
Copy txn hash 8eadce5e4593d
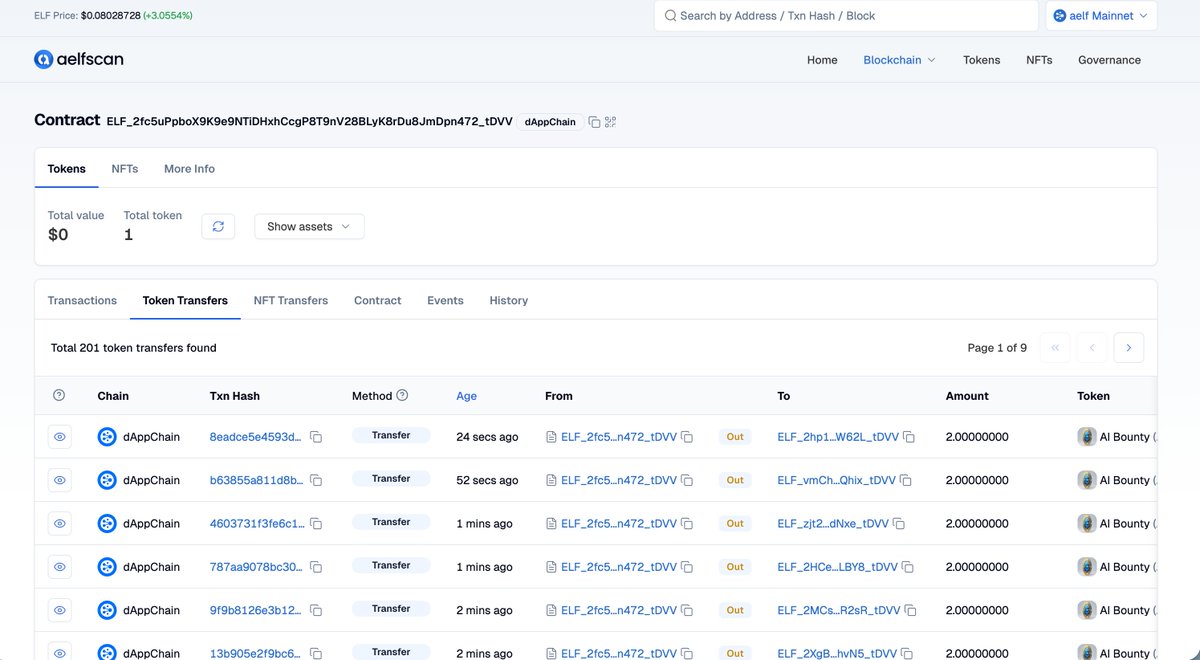coord(316,437)
